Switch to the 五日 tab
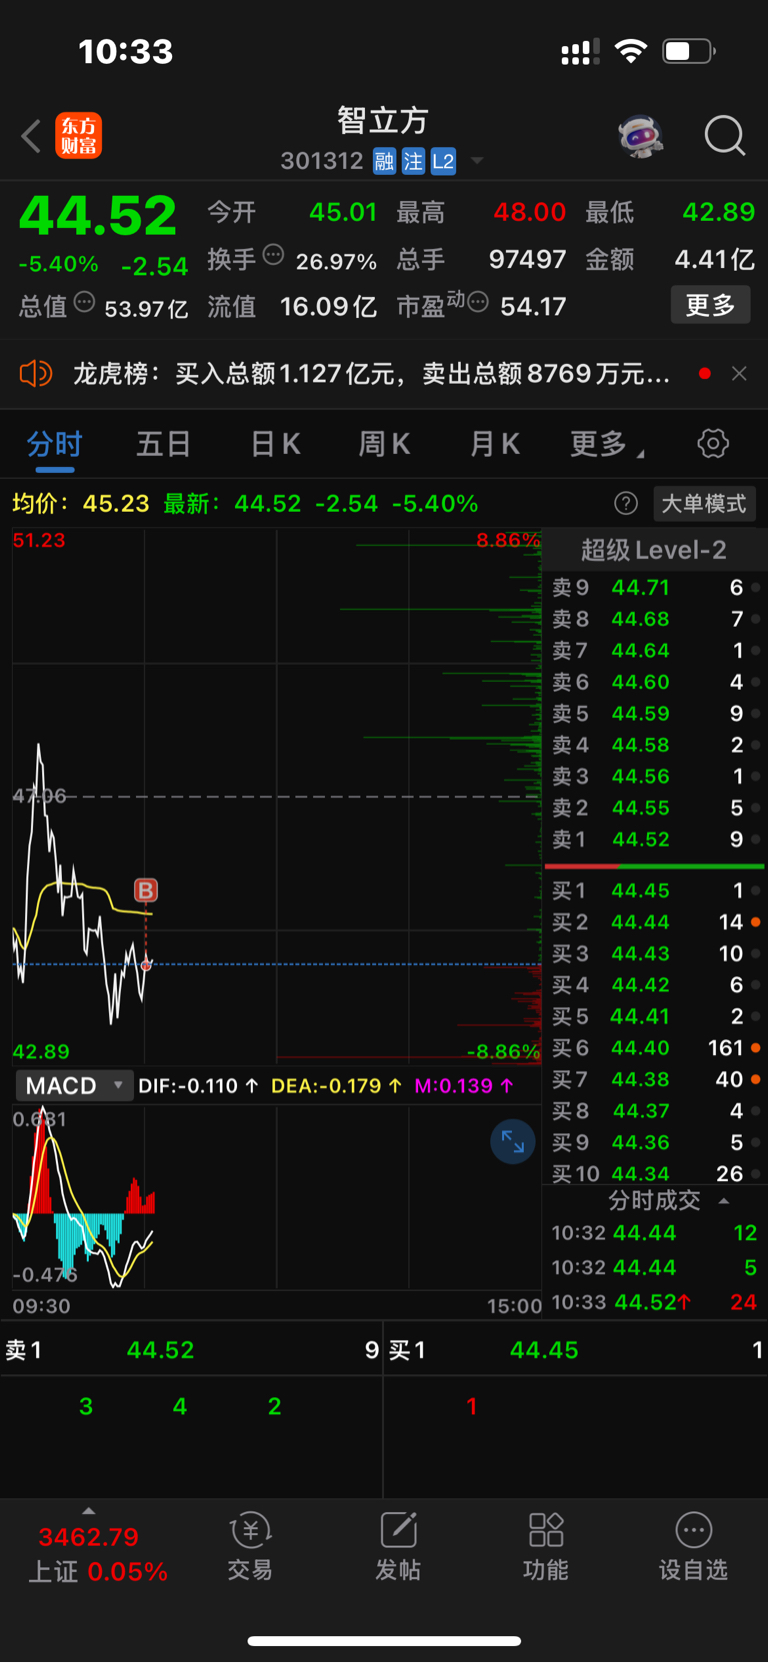This screenshot has height=1663, width=768. coord(163,444)
